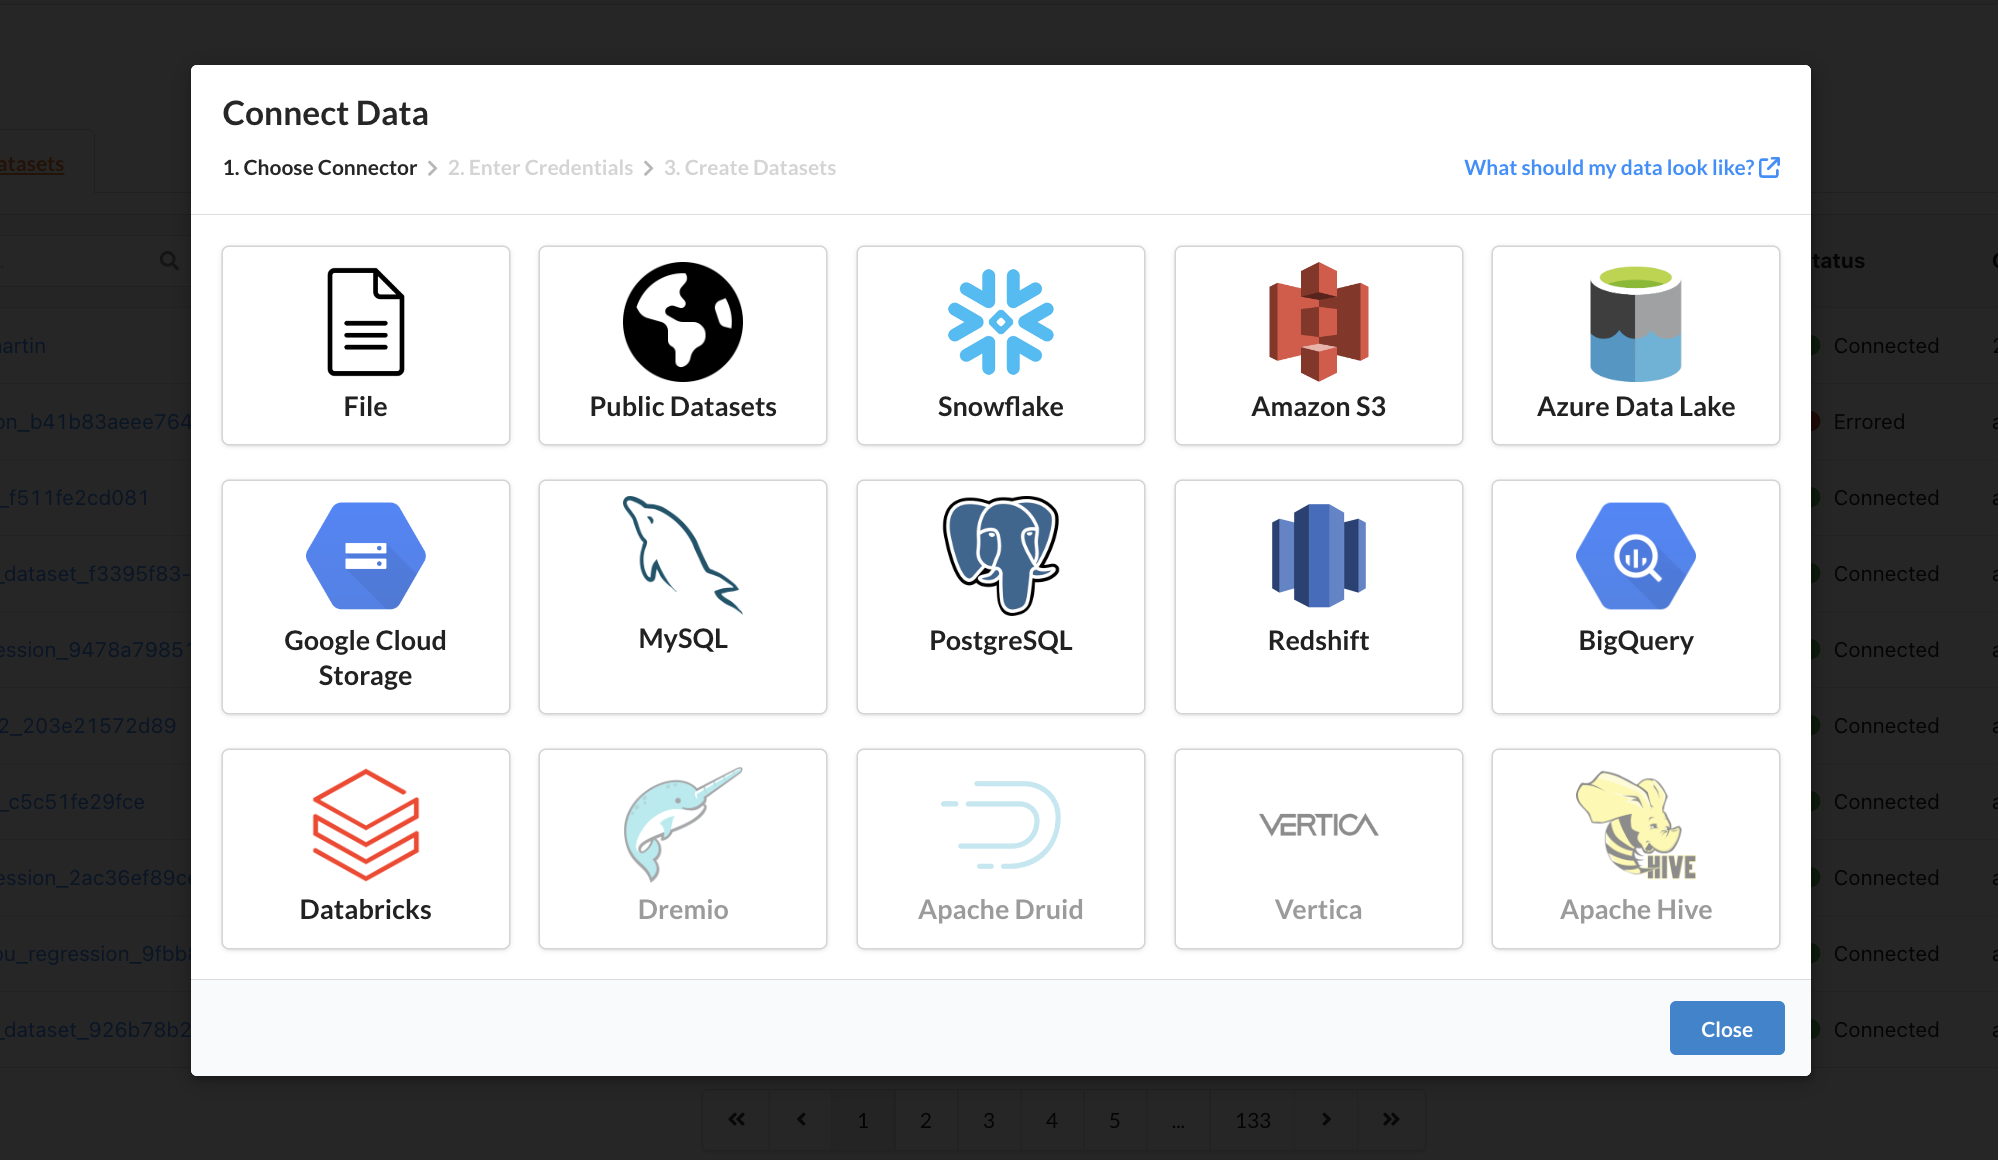The width and height of the screenshot is (1998, 1160).
Task: Choose the Public Datasets globe icon
Action: [683, 322]
